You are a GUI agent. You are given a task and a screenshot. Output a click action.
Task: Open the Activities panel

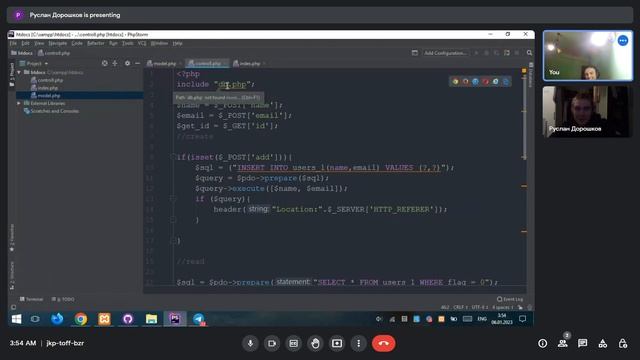[x=602, y=344]
